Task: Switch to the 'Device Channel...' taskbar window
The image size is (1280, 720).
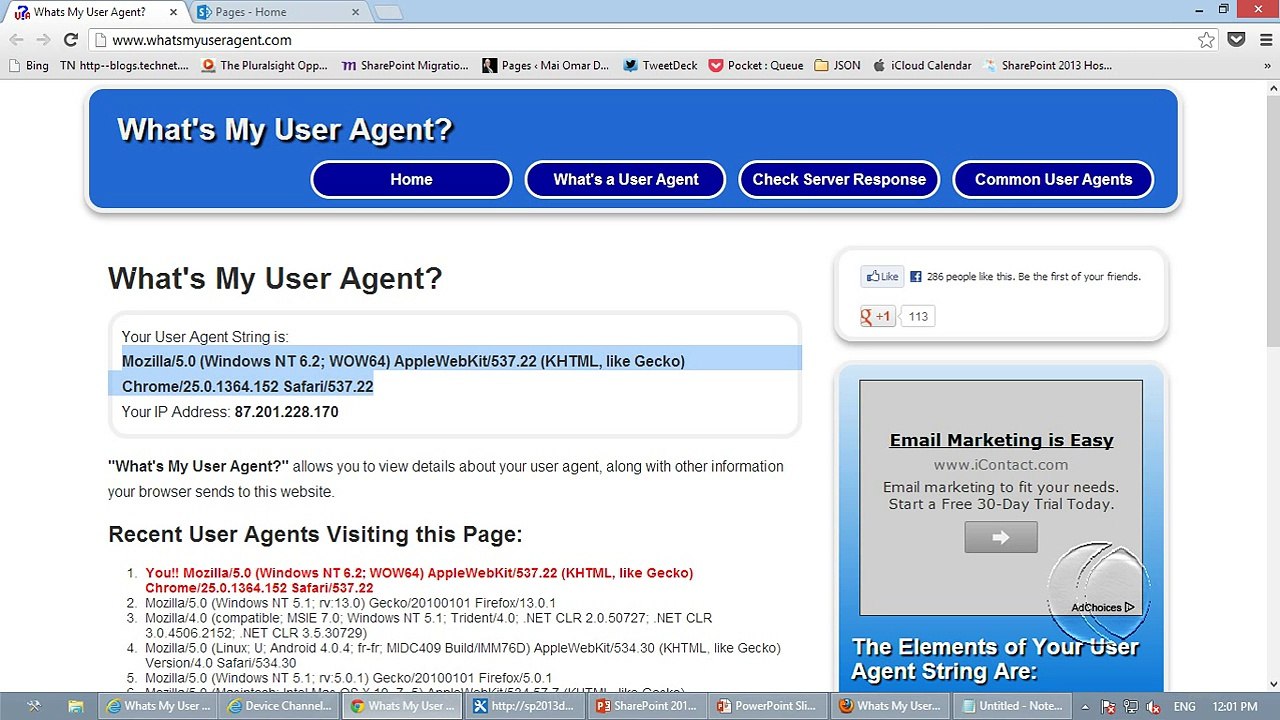Action: pos(280,706)
